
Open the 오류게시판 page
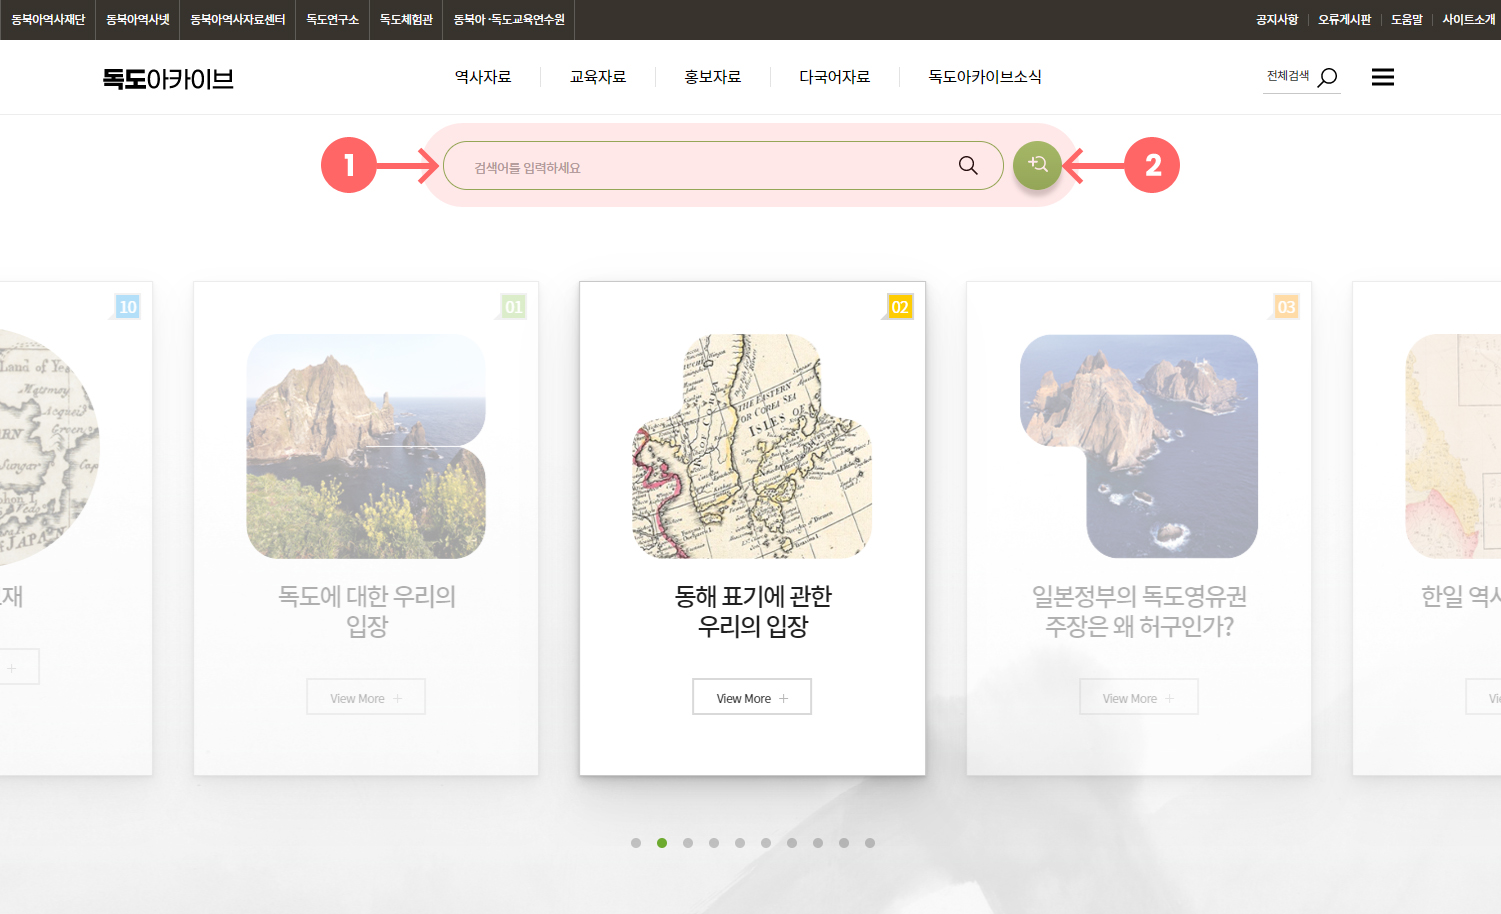1345,19
